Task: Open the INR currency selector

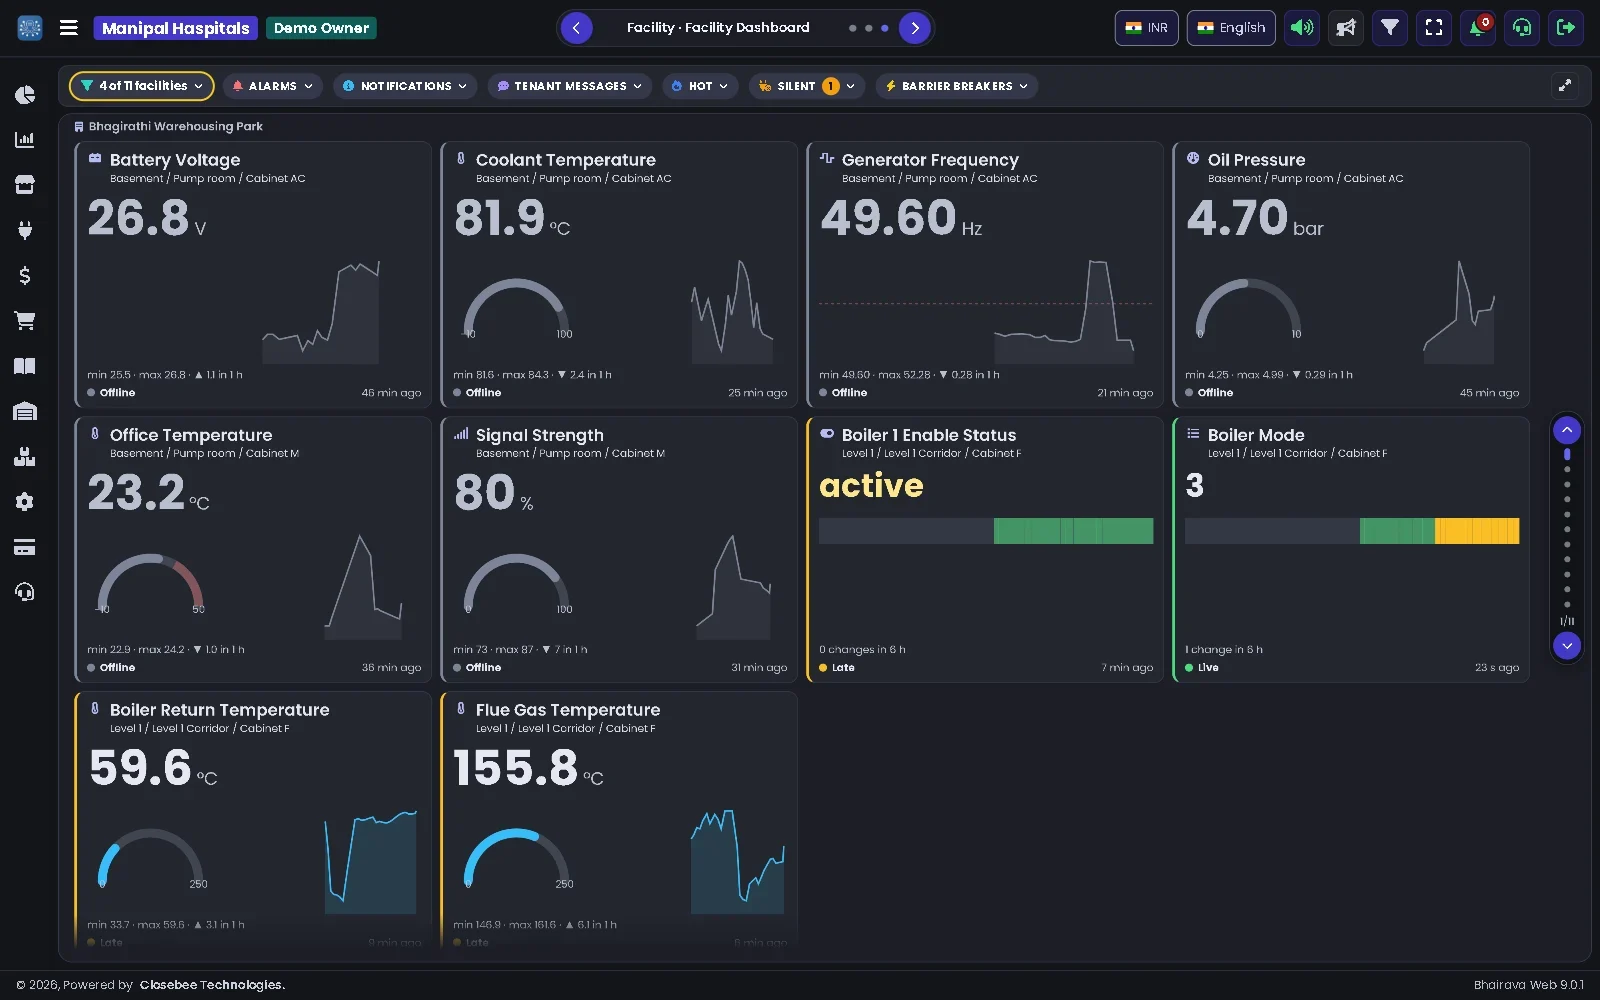Action: [x=1147, y=28]
